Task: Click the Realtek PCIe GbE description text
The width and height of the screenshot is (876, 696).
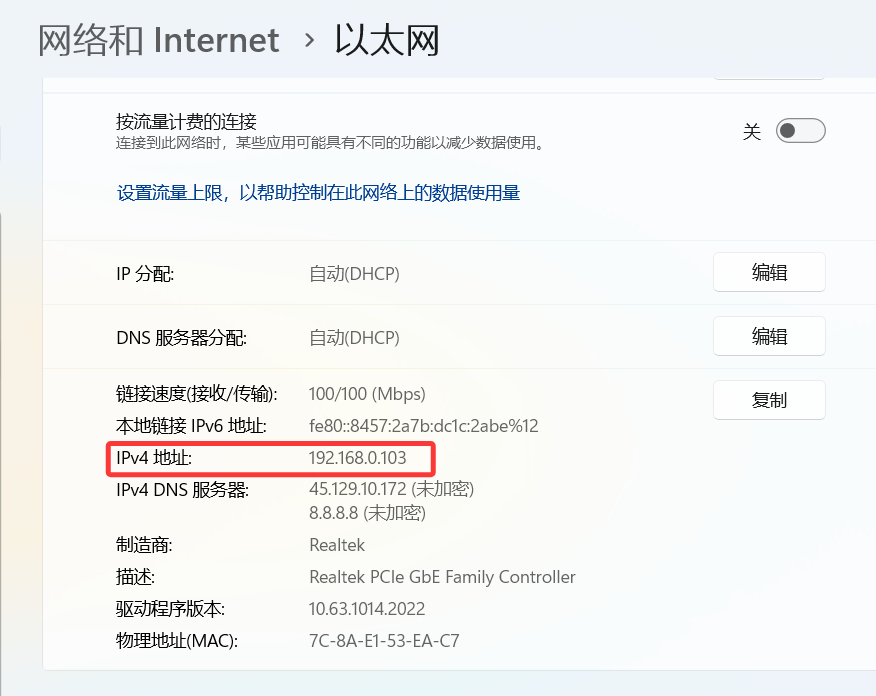Action: (x=442, y=577)
